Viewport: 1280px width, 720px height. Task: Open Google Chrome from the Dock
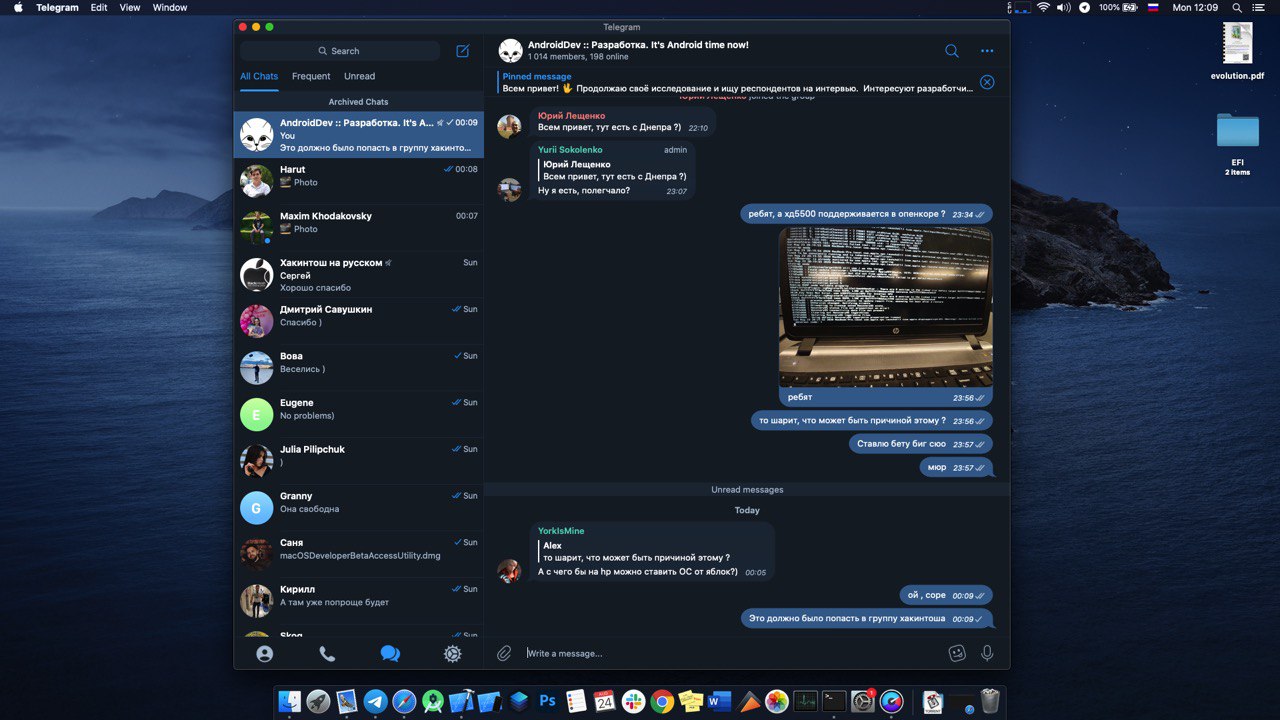click(662, 702)
